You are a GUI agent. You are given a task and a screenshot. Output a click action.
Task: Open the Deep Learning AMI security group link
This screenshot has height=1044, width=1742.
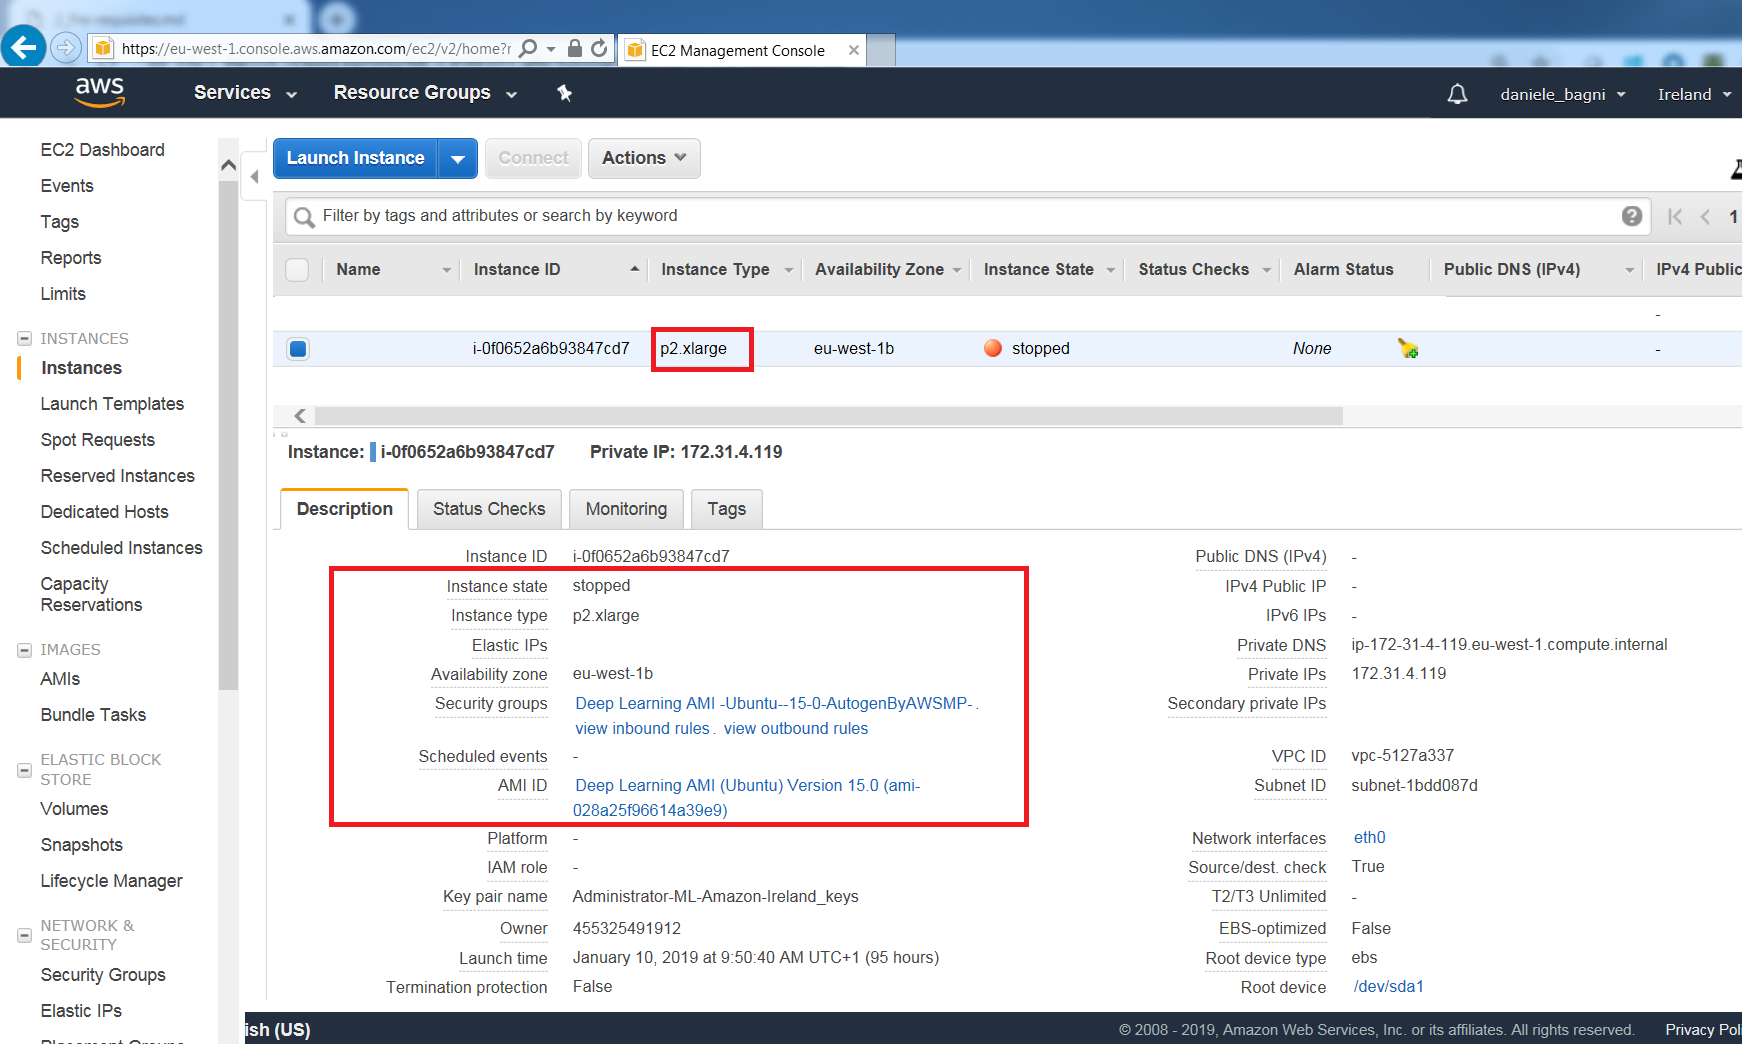774,703
